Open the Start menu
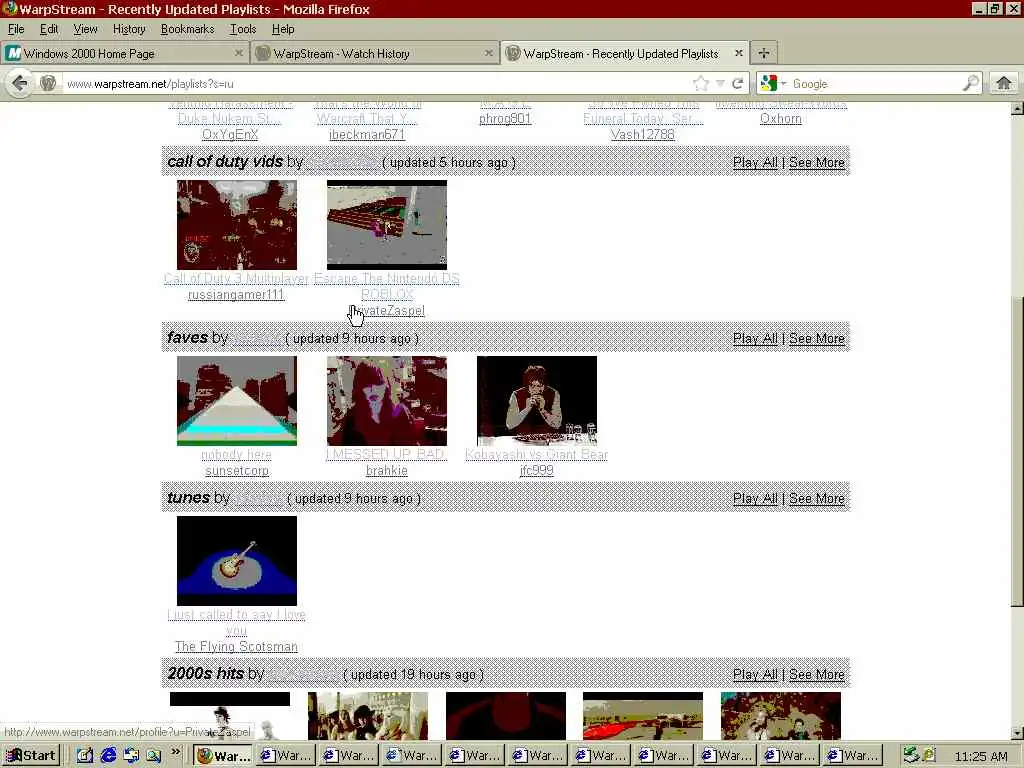1024x768 pixels. pos(31,756)
